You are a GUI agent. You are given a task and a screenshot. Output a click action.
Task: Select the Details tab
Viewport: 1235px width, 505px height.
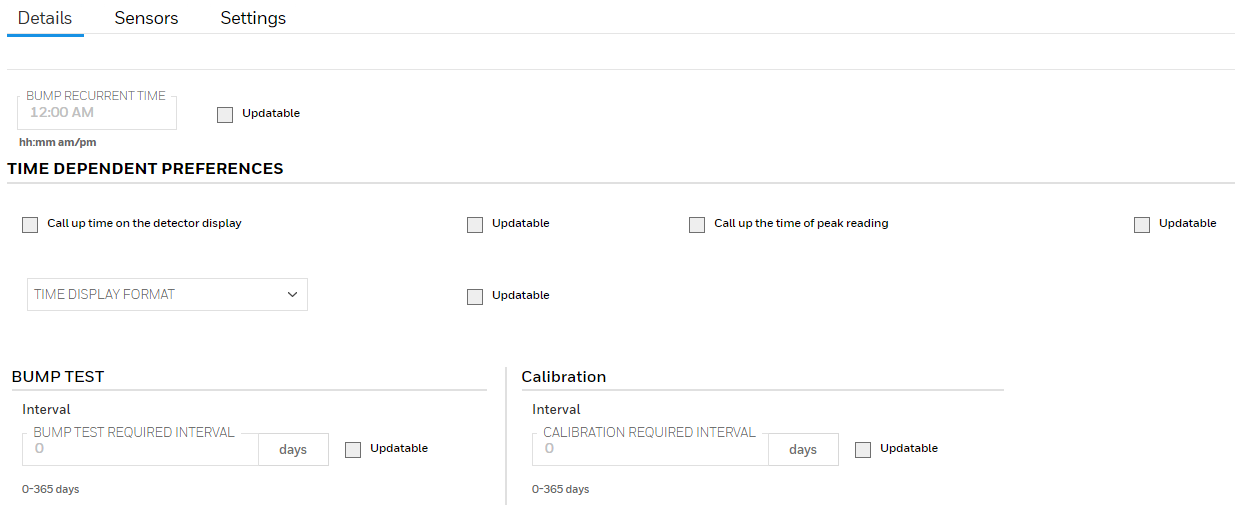[x=45, y=18]
